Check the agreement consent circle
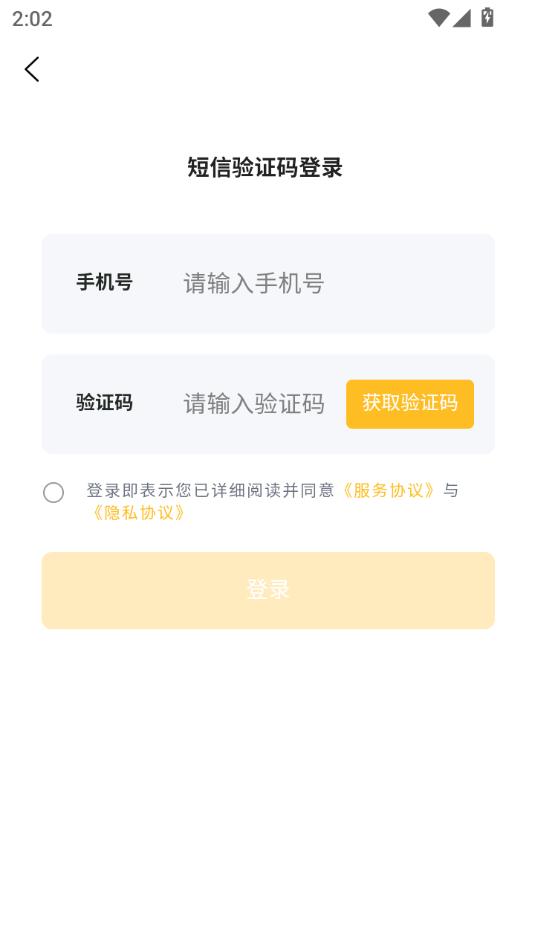Image resolution: width=535 pixels, height=951 pixels. pyautogui.click(x=53, y=492)
